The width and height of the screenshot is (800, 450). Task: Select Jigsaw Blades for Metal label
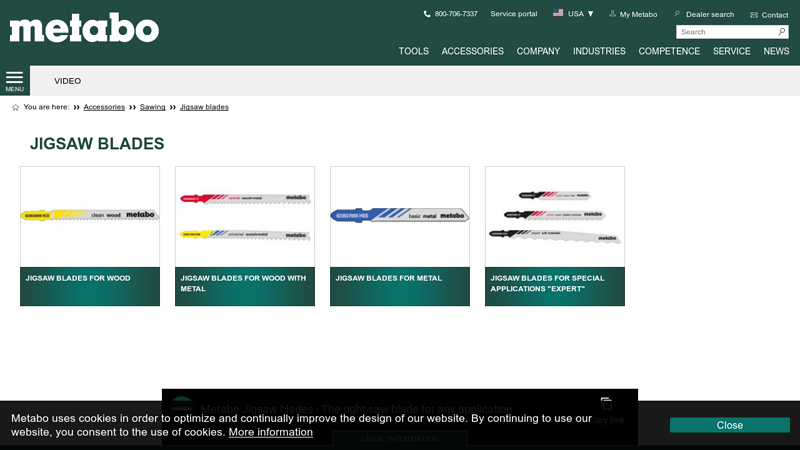pos(389,278)
